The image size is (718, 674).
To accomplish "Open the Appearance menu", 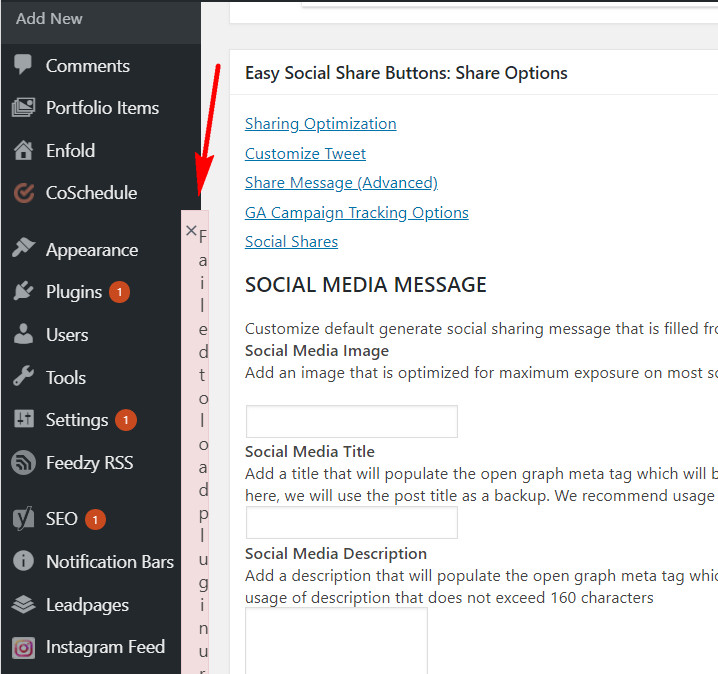I will coord(92,250).
